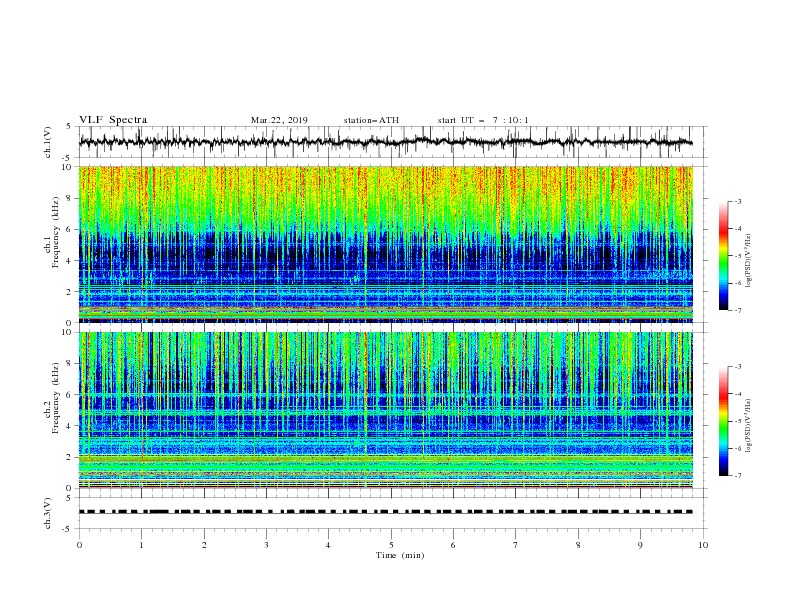Screen dimensions: 792x612
Task: Click inside the ch.2 spectrogram panel
Action: click(385, 410)
